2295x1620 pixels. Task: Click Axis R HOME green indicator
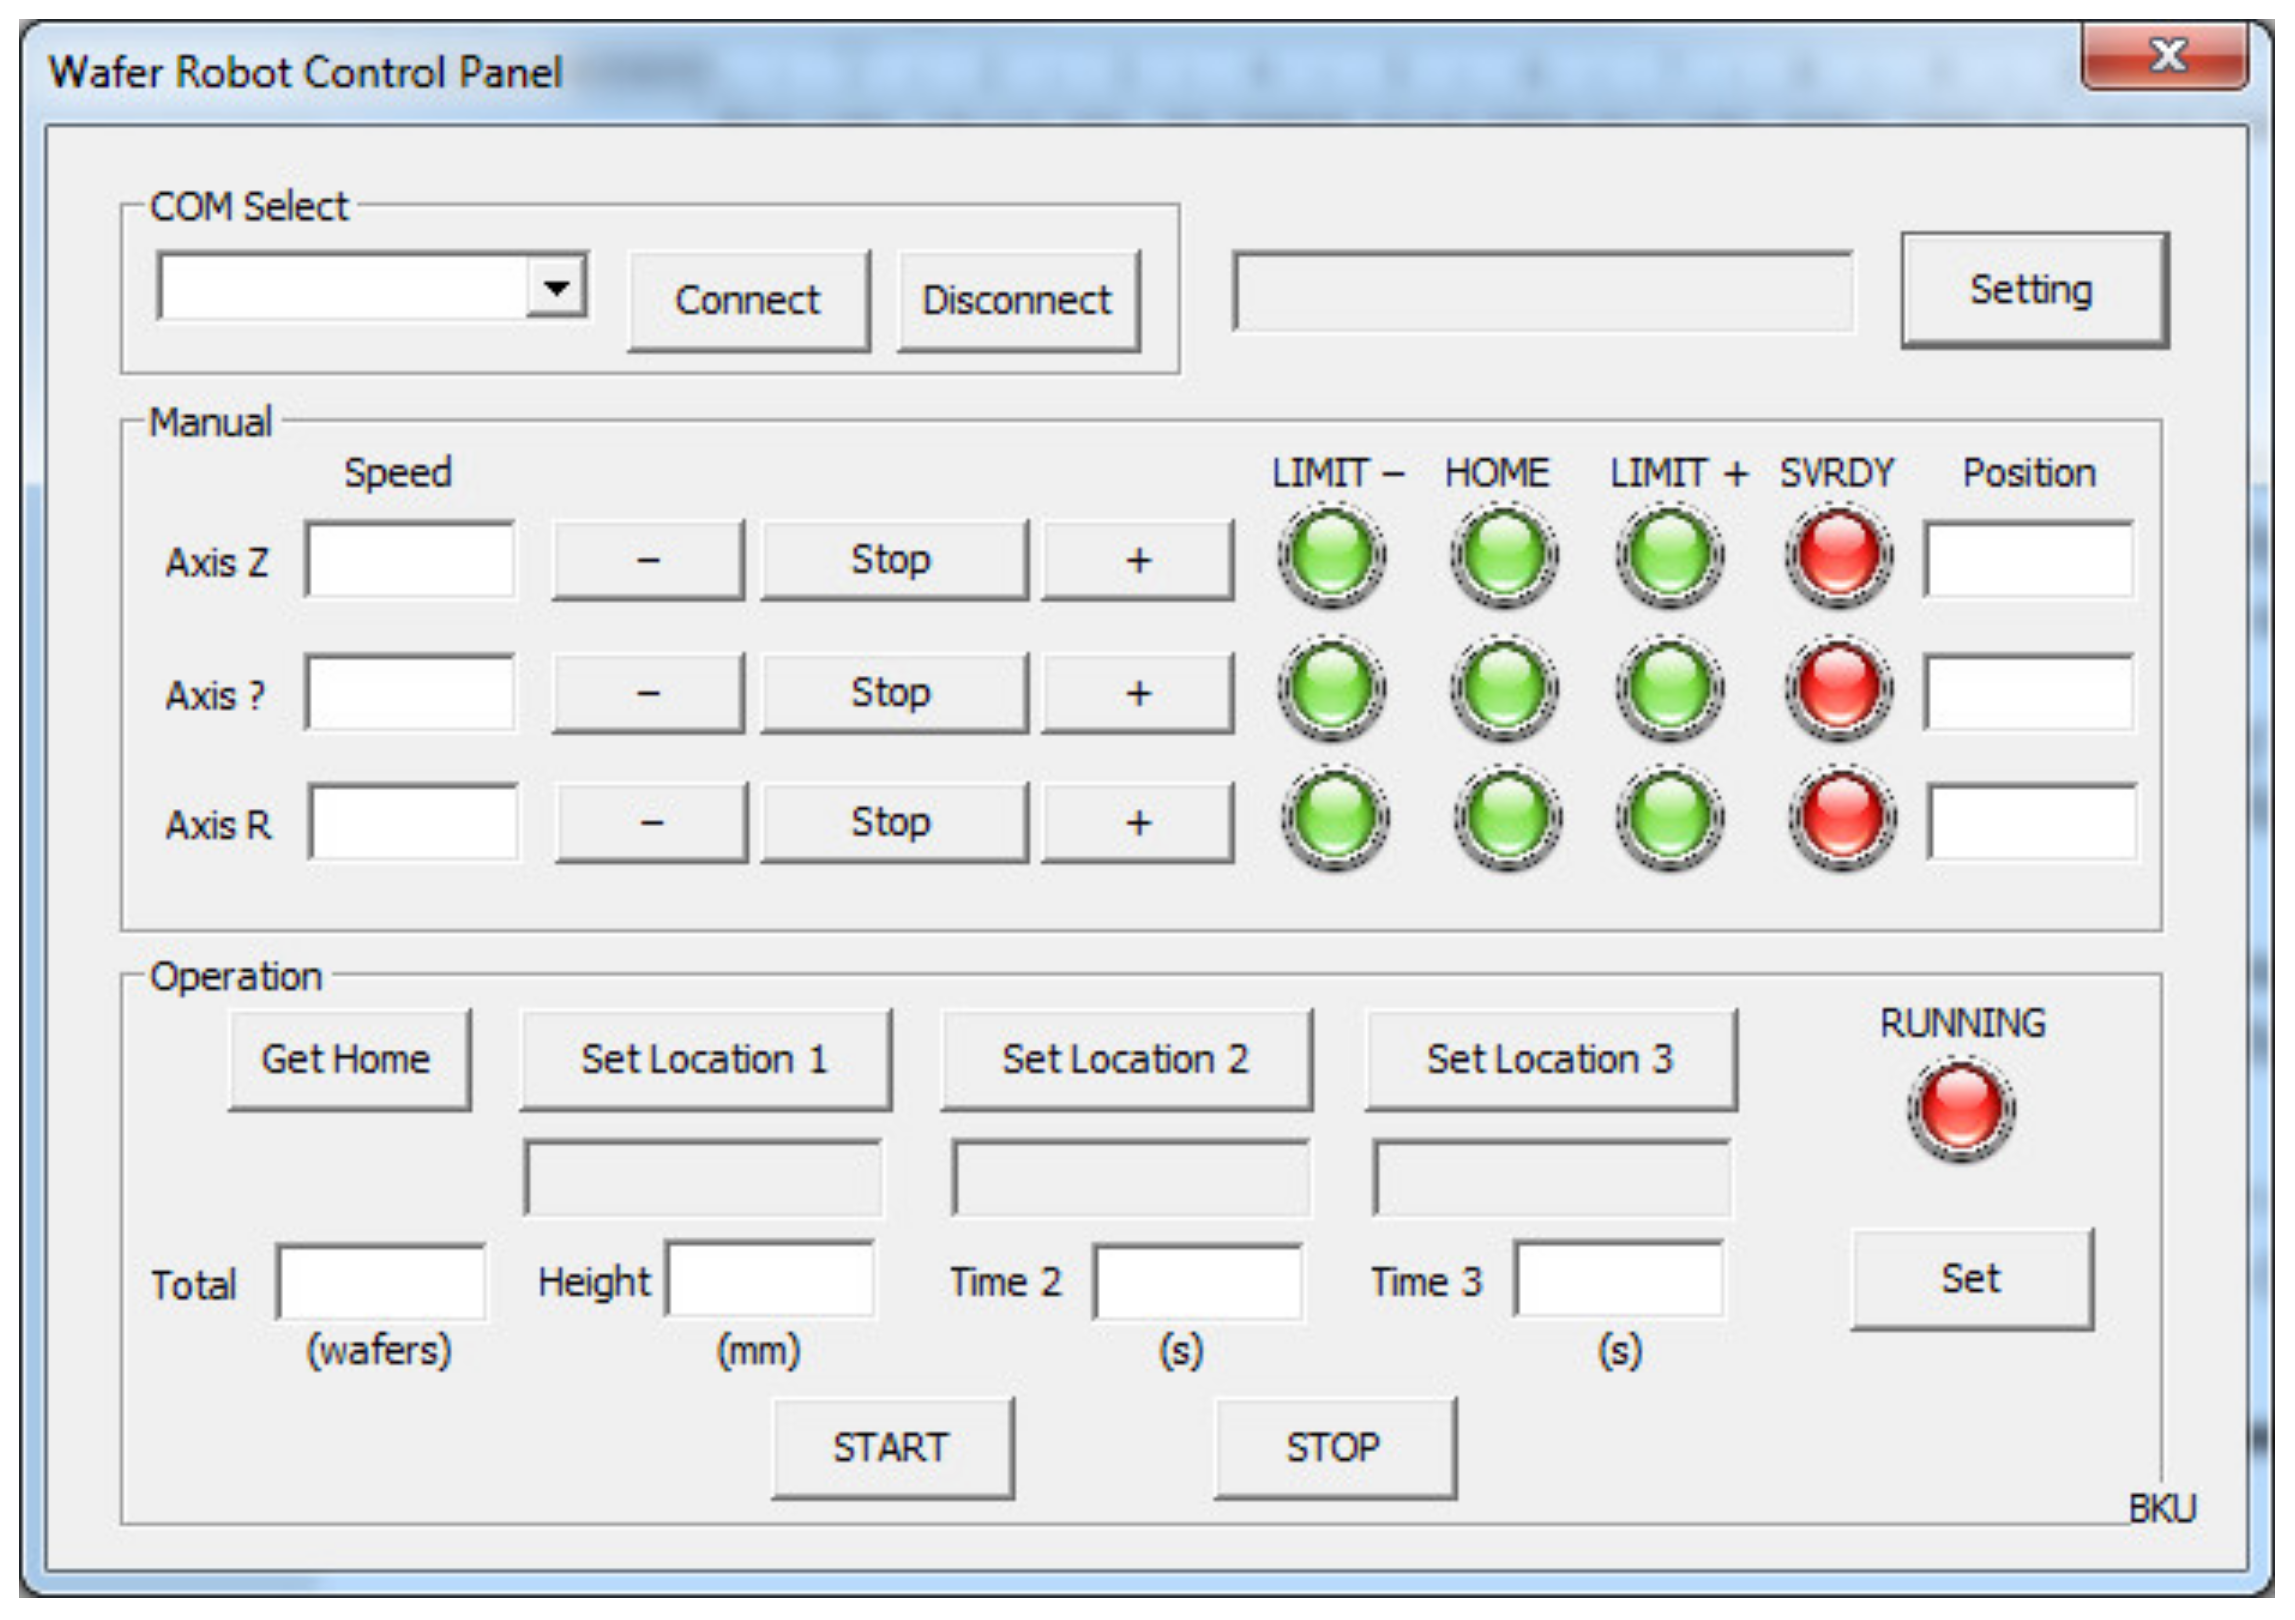(1507, 818)
